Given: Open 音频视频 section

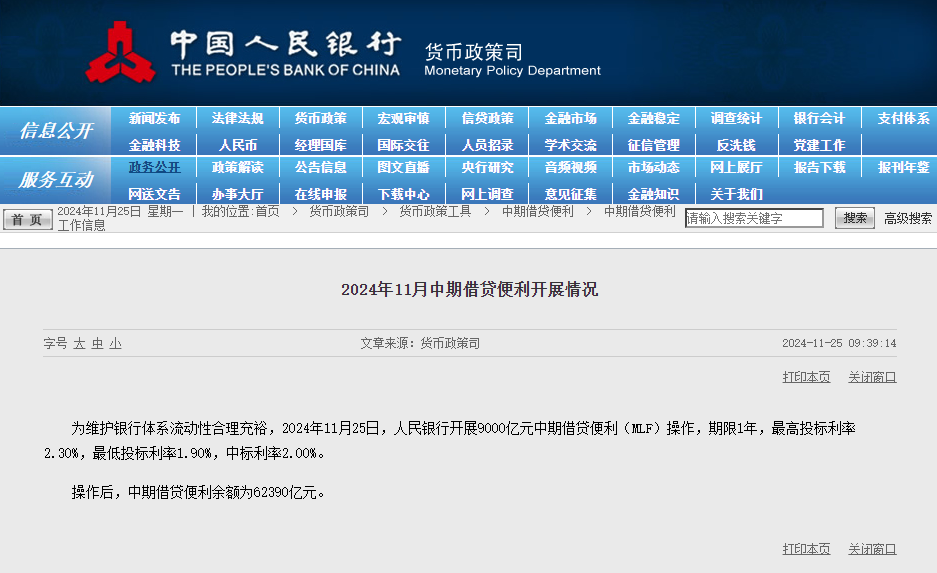Looking at the screenshot, I should (x=571, y=167).
